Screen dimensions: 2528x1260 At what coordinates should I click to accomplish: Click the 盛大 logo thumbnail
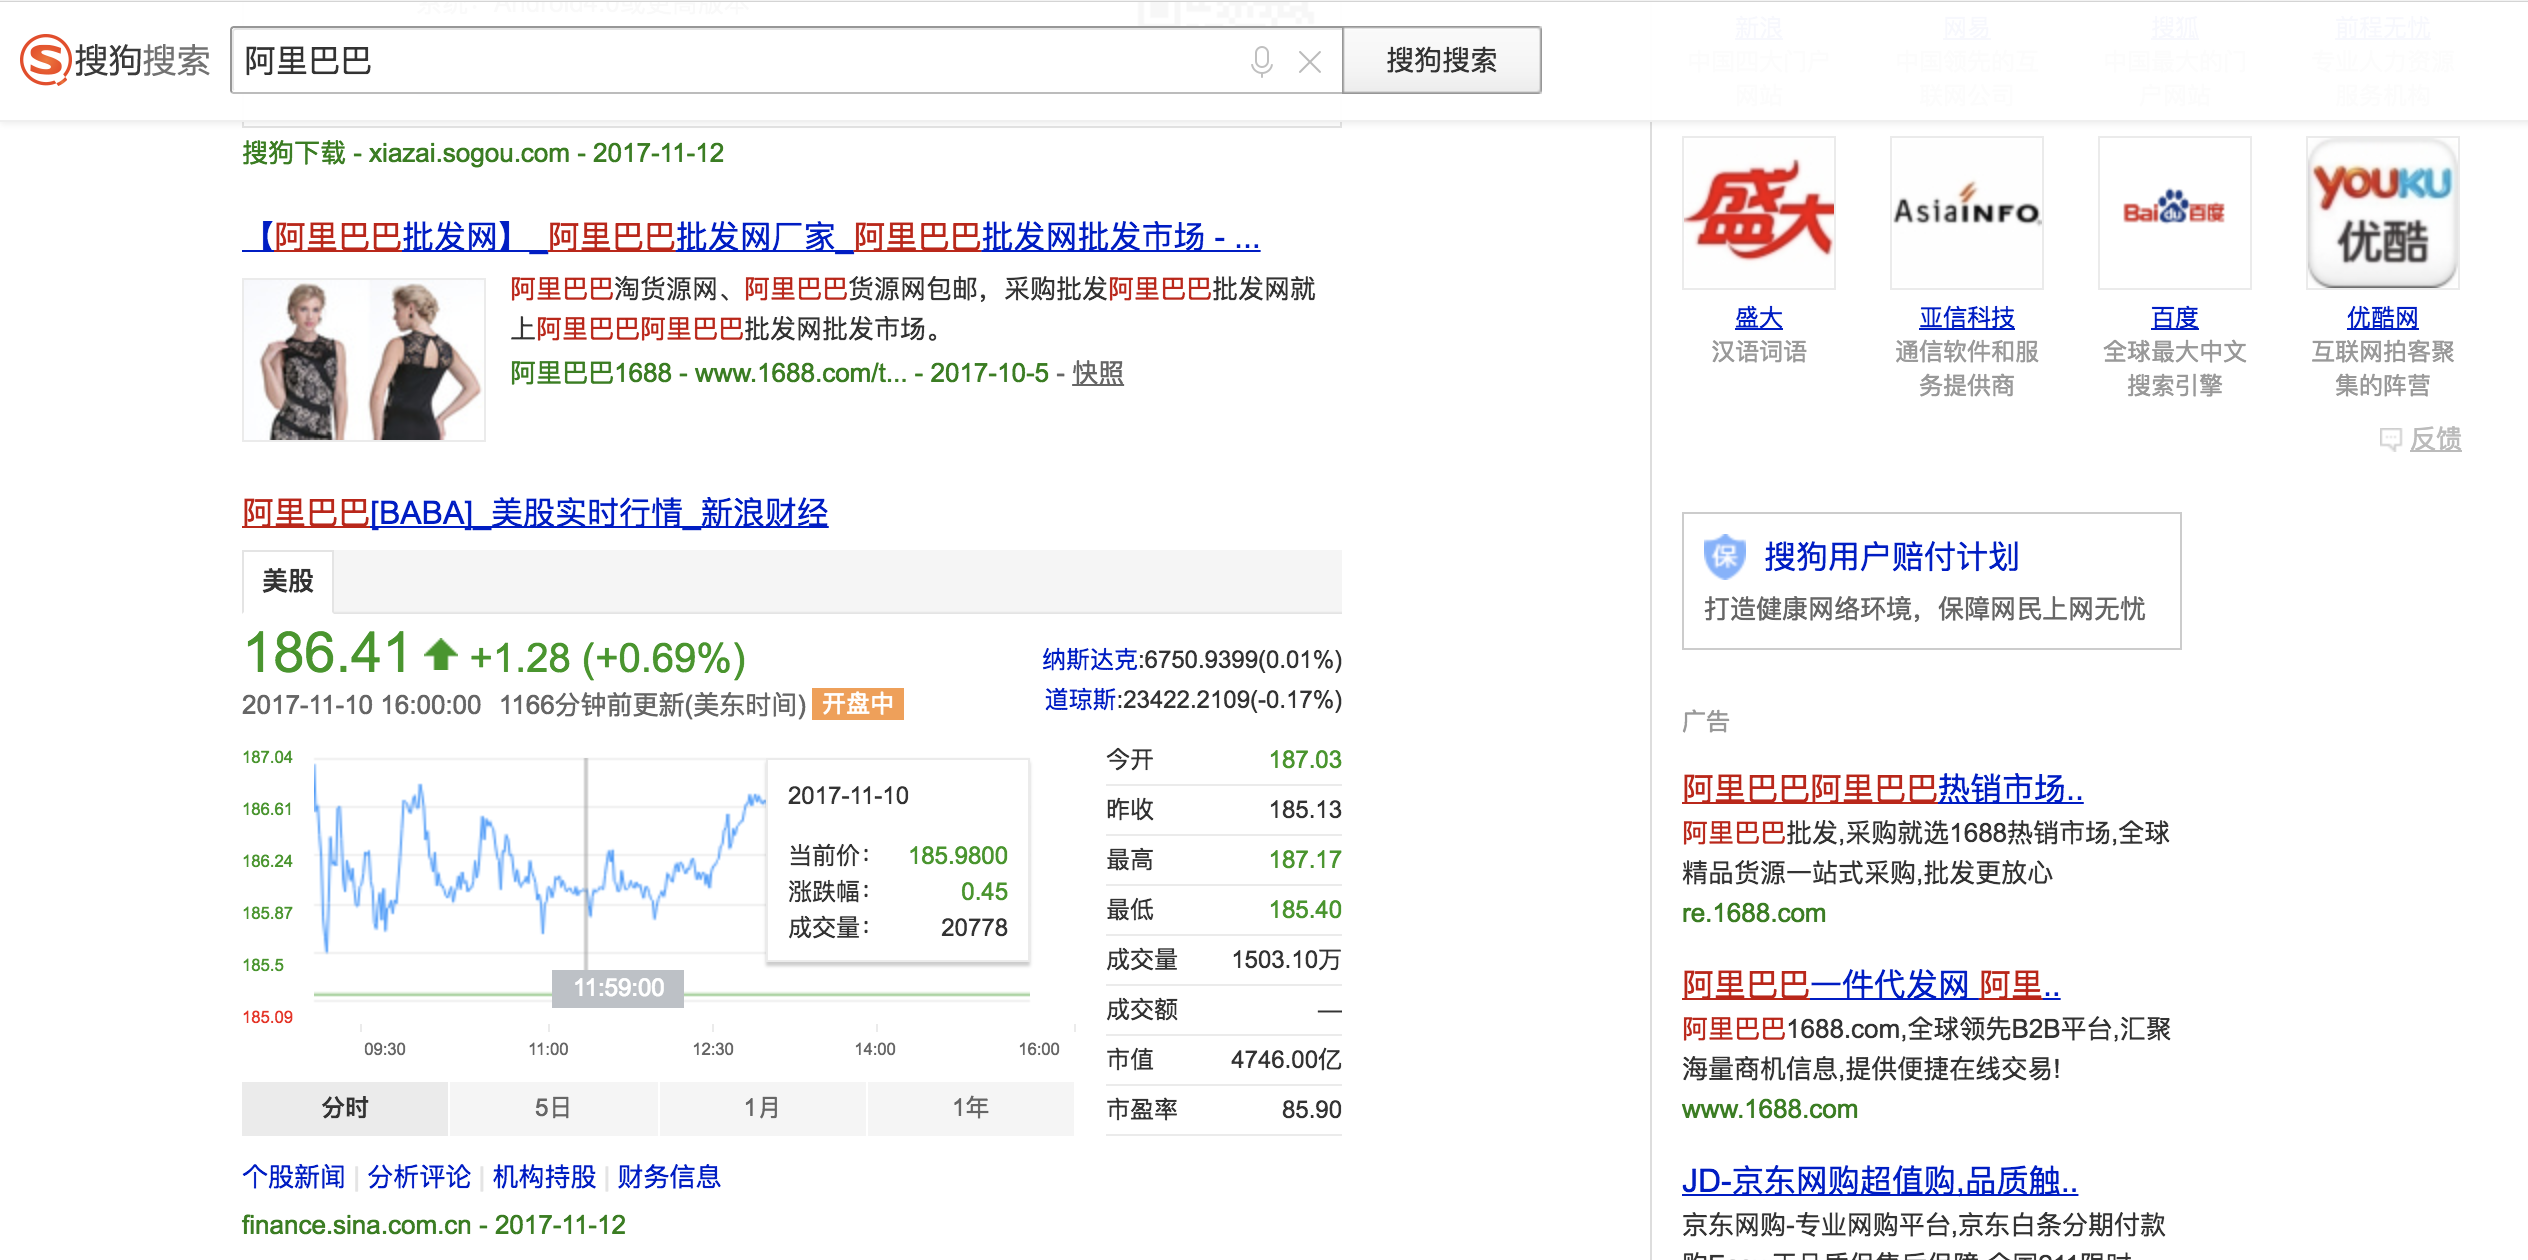1759,213
